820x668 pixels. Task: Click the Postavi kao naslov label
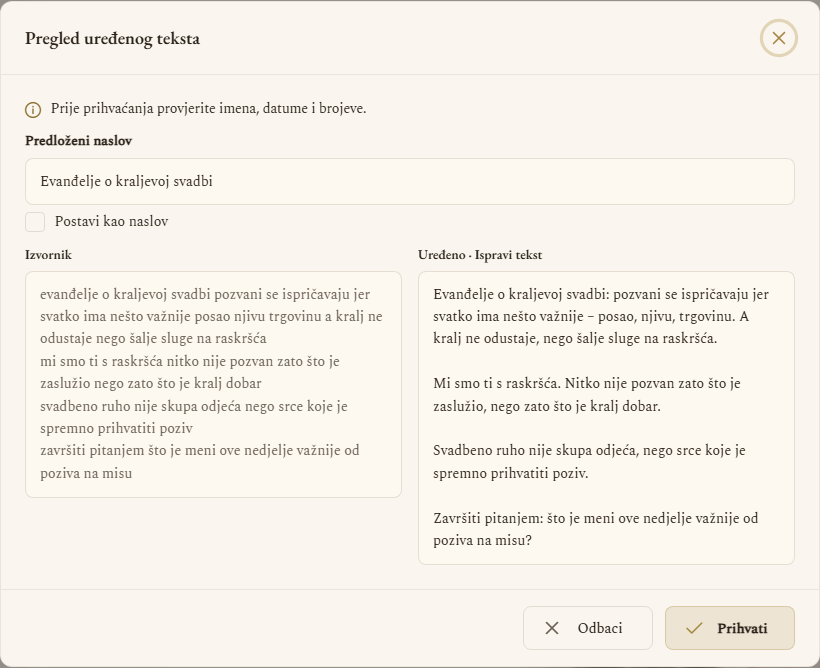coord(111,222)
